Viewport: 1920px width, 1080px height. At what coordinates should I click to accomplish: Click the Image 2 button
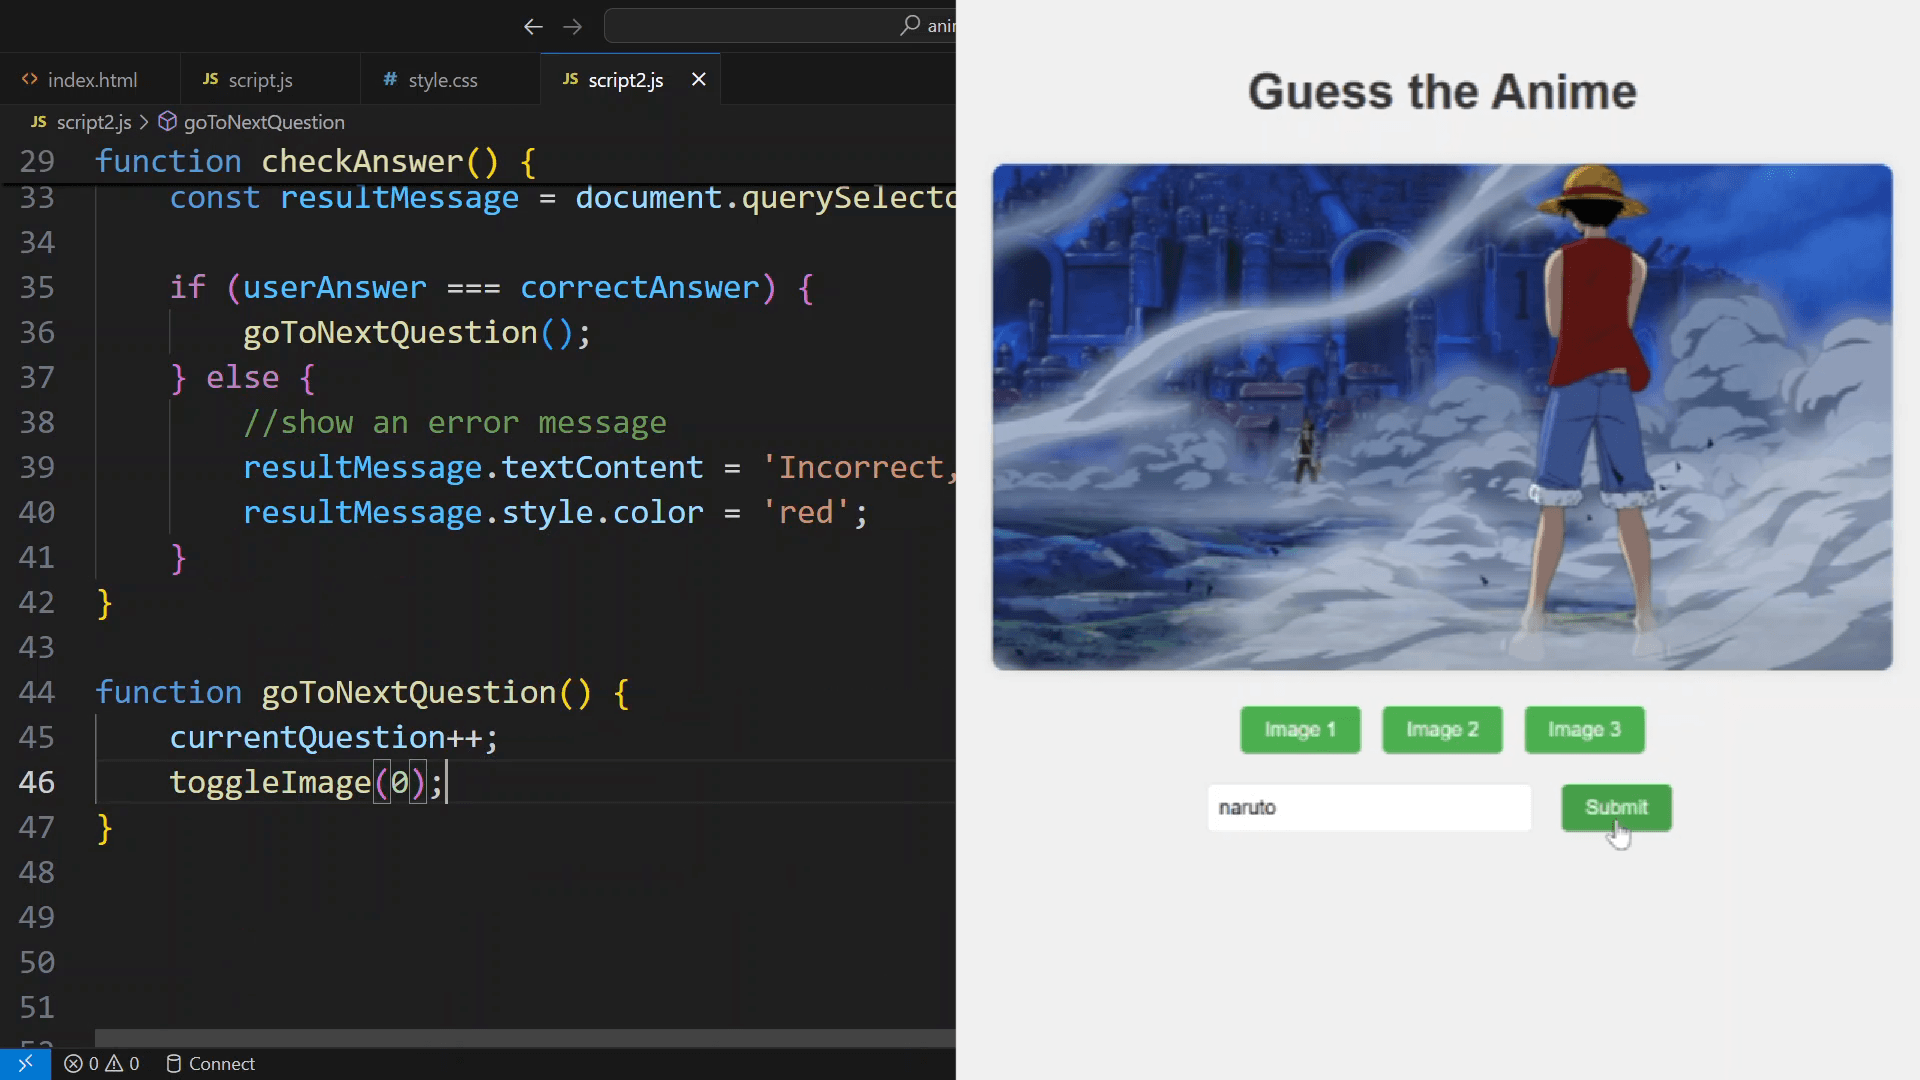pos(1442,730)
